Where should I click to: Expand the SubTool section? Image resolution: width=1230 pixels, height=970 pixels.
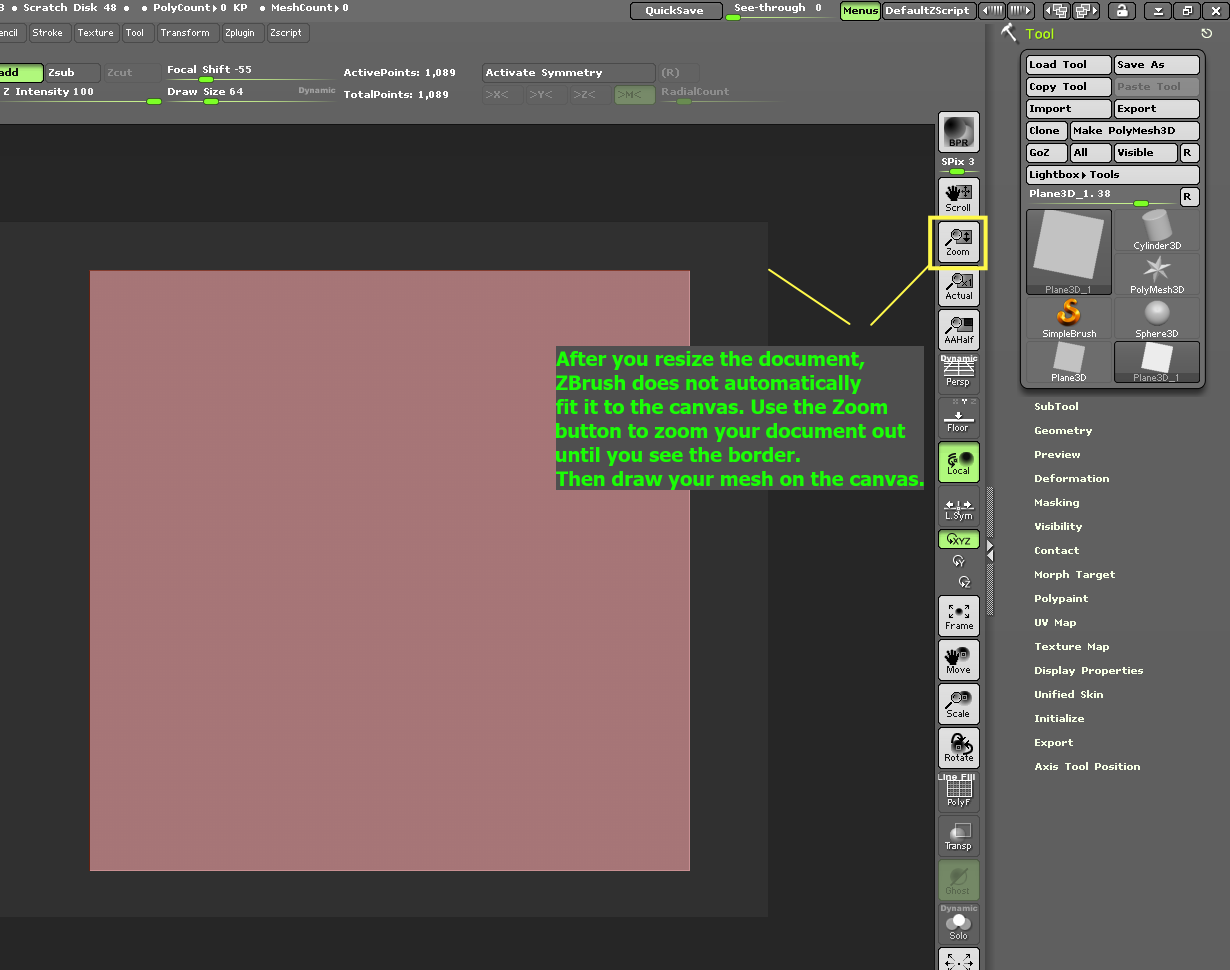point(1056,407)
